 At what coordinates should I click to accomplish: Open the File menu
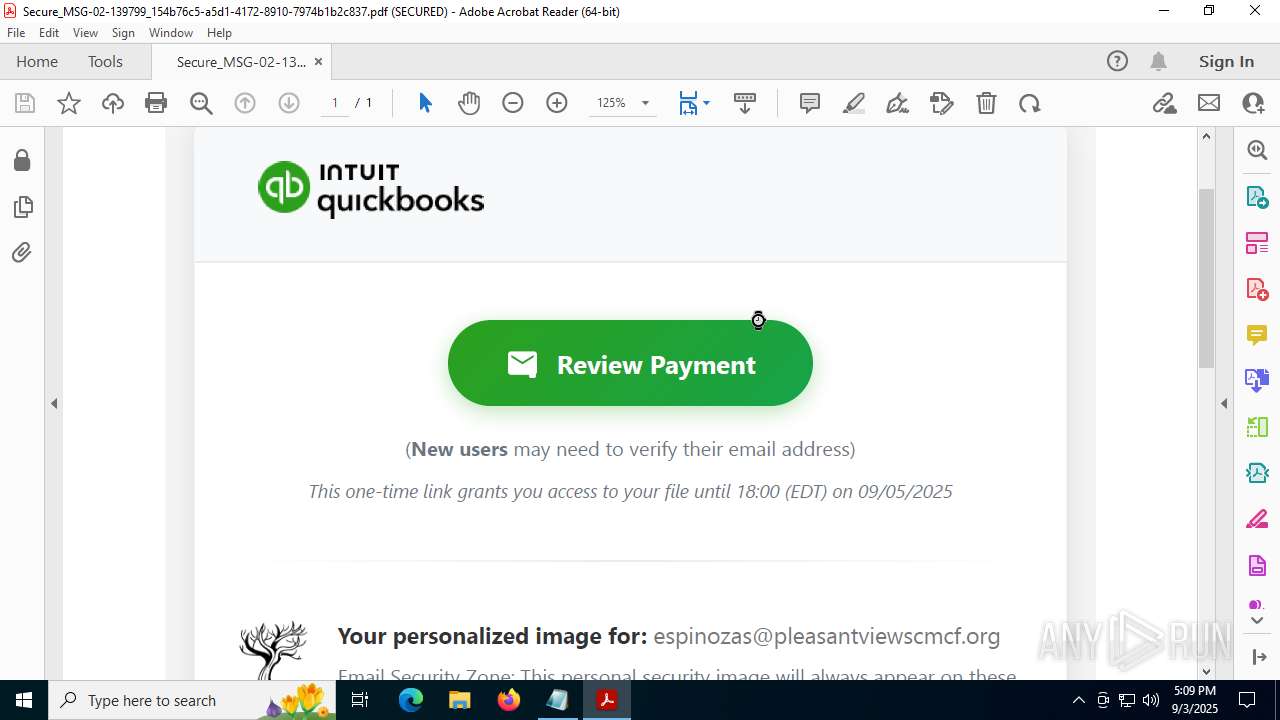pos(16,33)
